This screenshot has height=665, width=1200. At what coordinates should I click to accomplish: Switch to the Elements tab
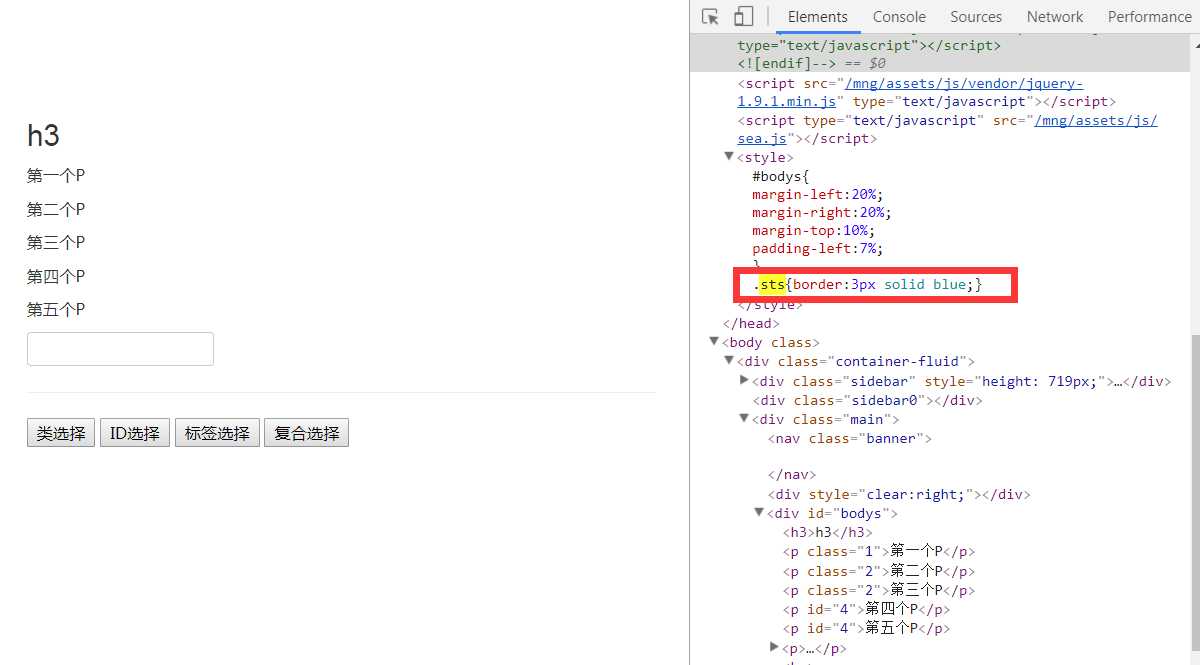coord(818,17)
